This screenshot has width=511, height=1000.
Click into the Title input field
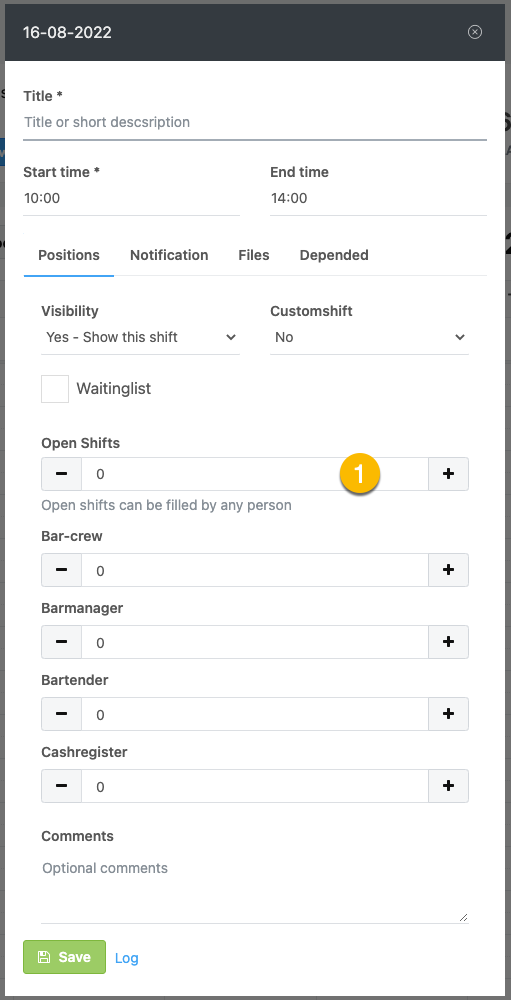point(255,122)
